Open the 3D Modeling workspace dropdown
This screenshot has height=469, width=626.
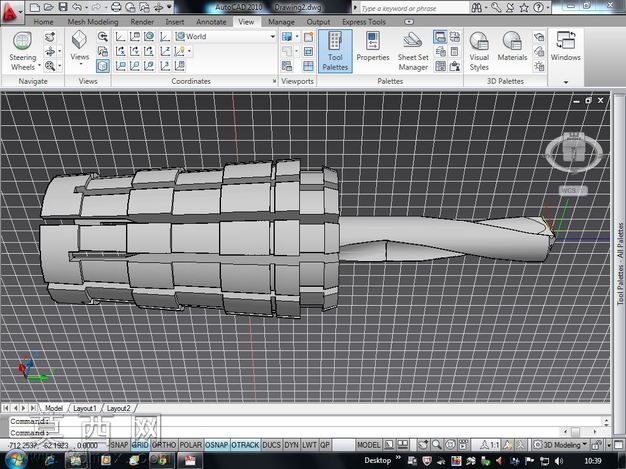pyautogui.click(x=561, y=445)
